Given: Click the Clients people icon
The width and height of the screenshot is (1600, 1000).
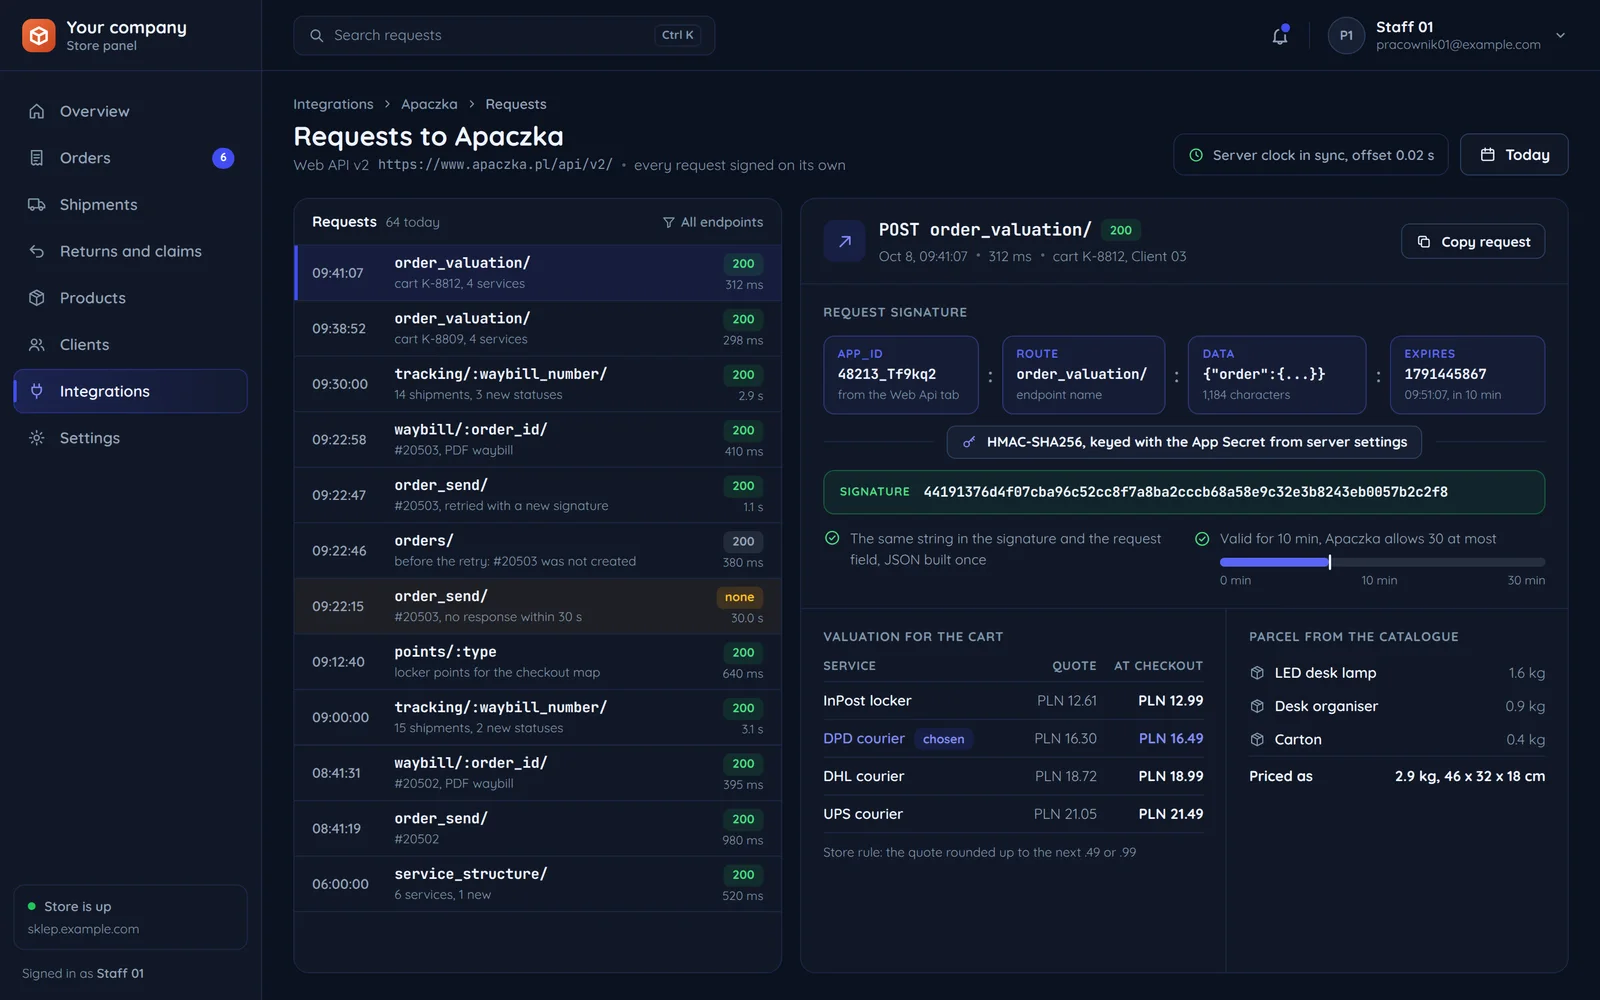Looking at the screenshot, I should [37, 345].
